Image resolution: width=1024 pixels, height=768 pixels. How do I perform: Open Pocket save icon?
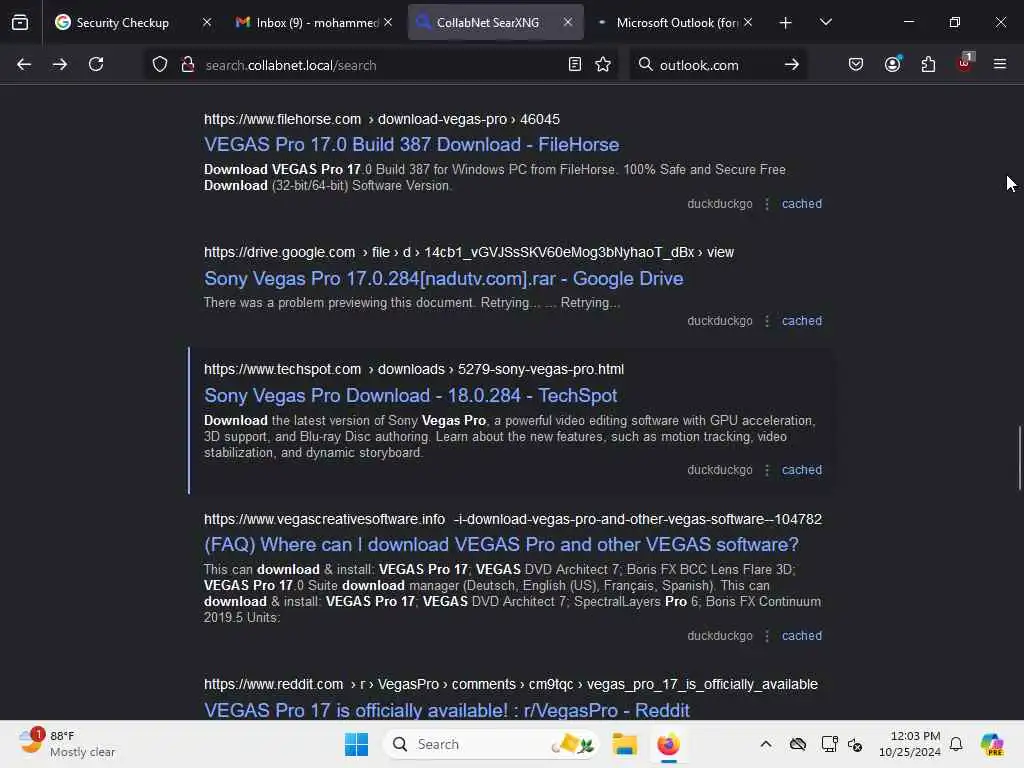(856, 64)
